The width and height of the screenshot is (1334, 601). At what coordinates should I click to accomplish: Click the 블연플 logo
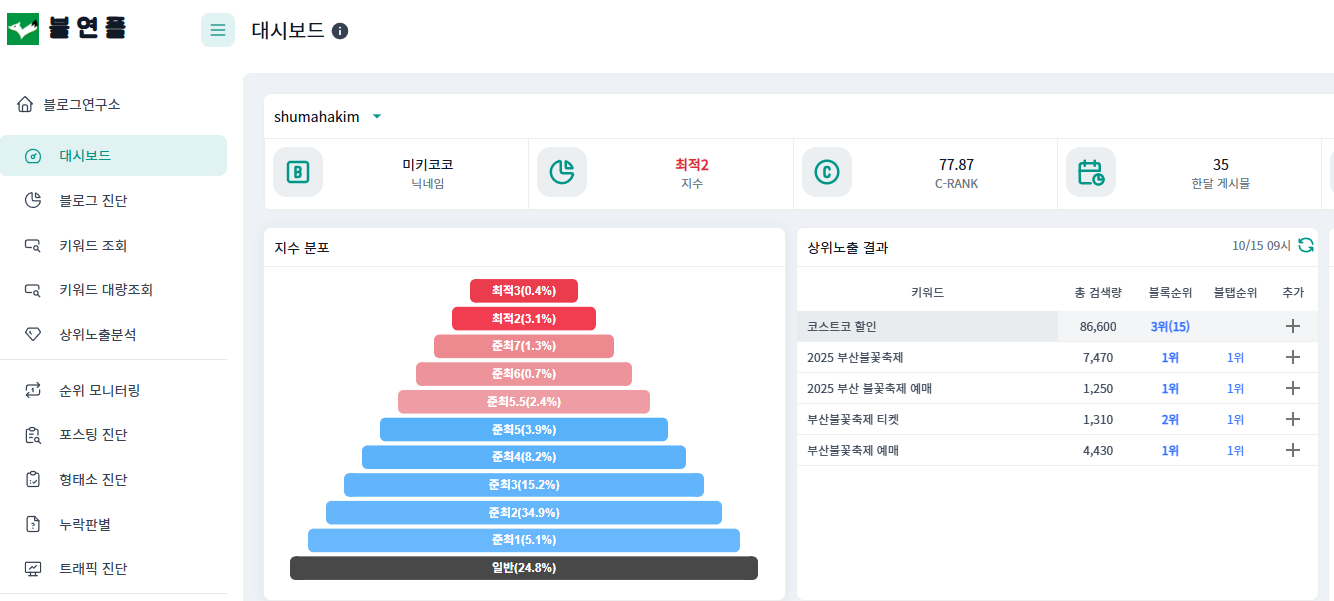[x=67, y=29]
